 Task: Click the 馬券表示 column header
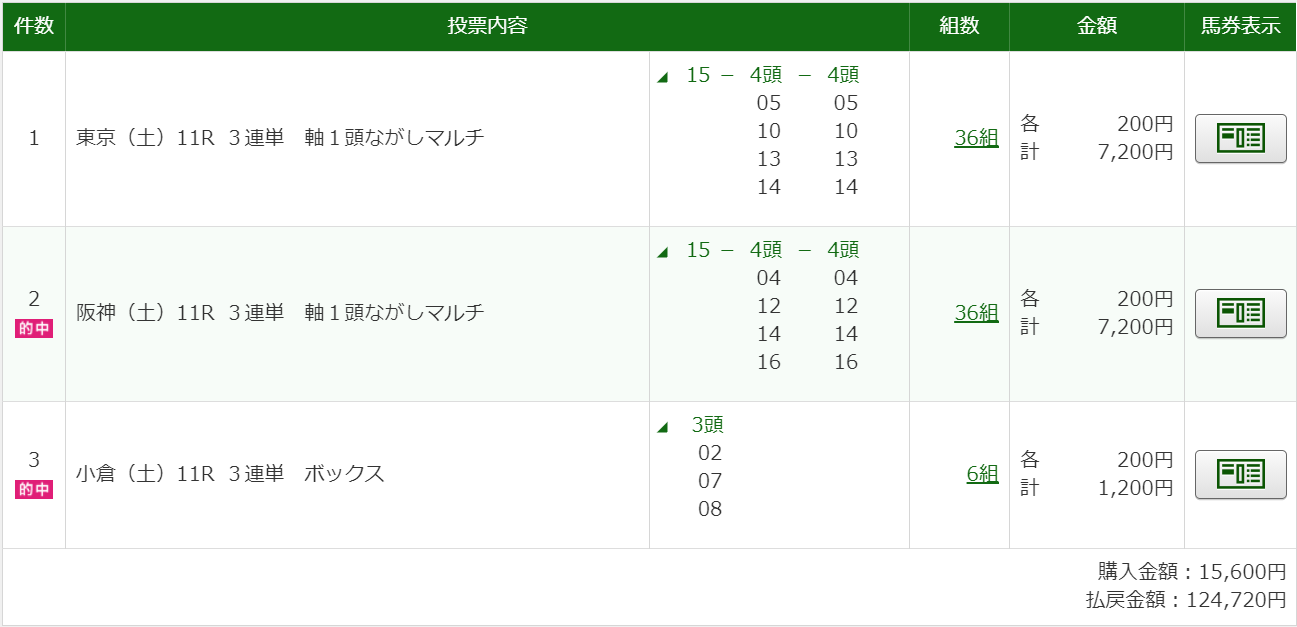coord(1240,27)
